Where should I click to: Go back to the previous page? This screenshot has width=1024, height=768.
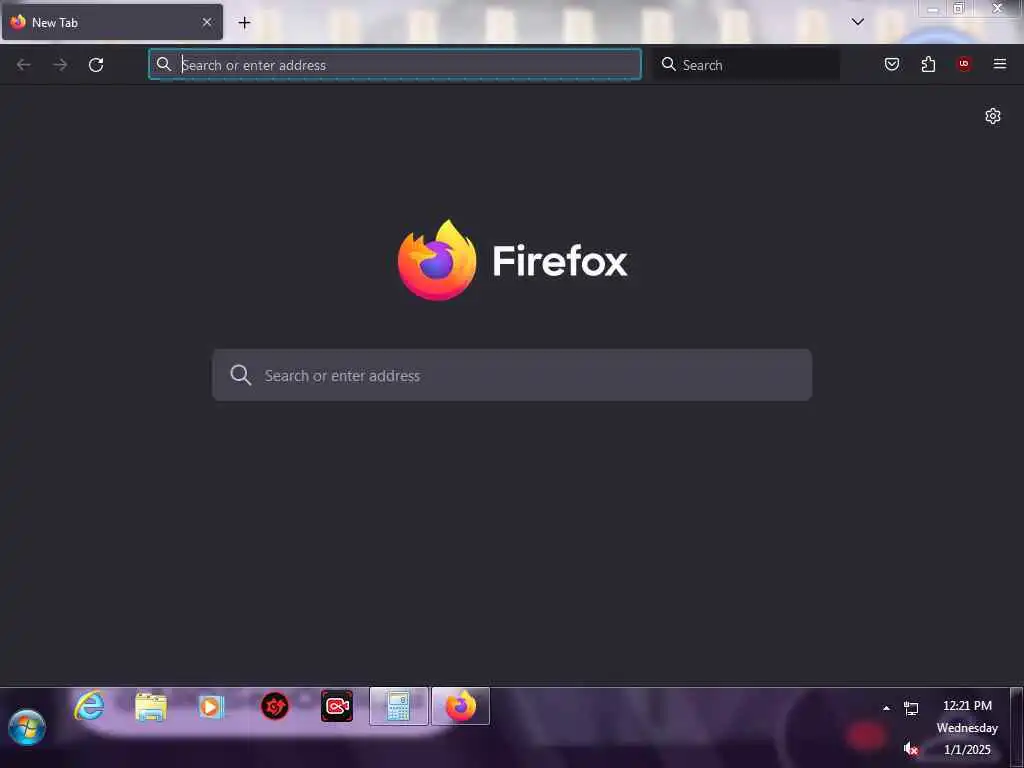24,65
